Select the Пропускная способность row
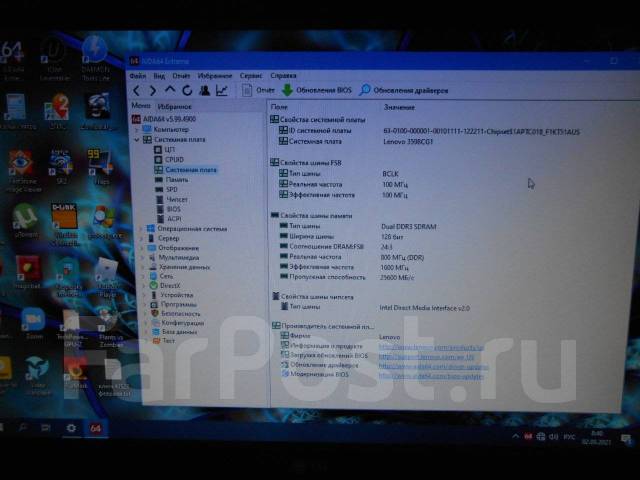 [347, 277]
